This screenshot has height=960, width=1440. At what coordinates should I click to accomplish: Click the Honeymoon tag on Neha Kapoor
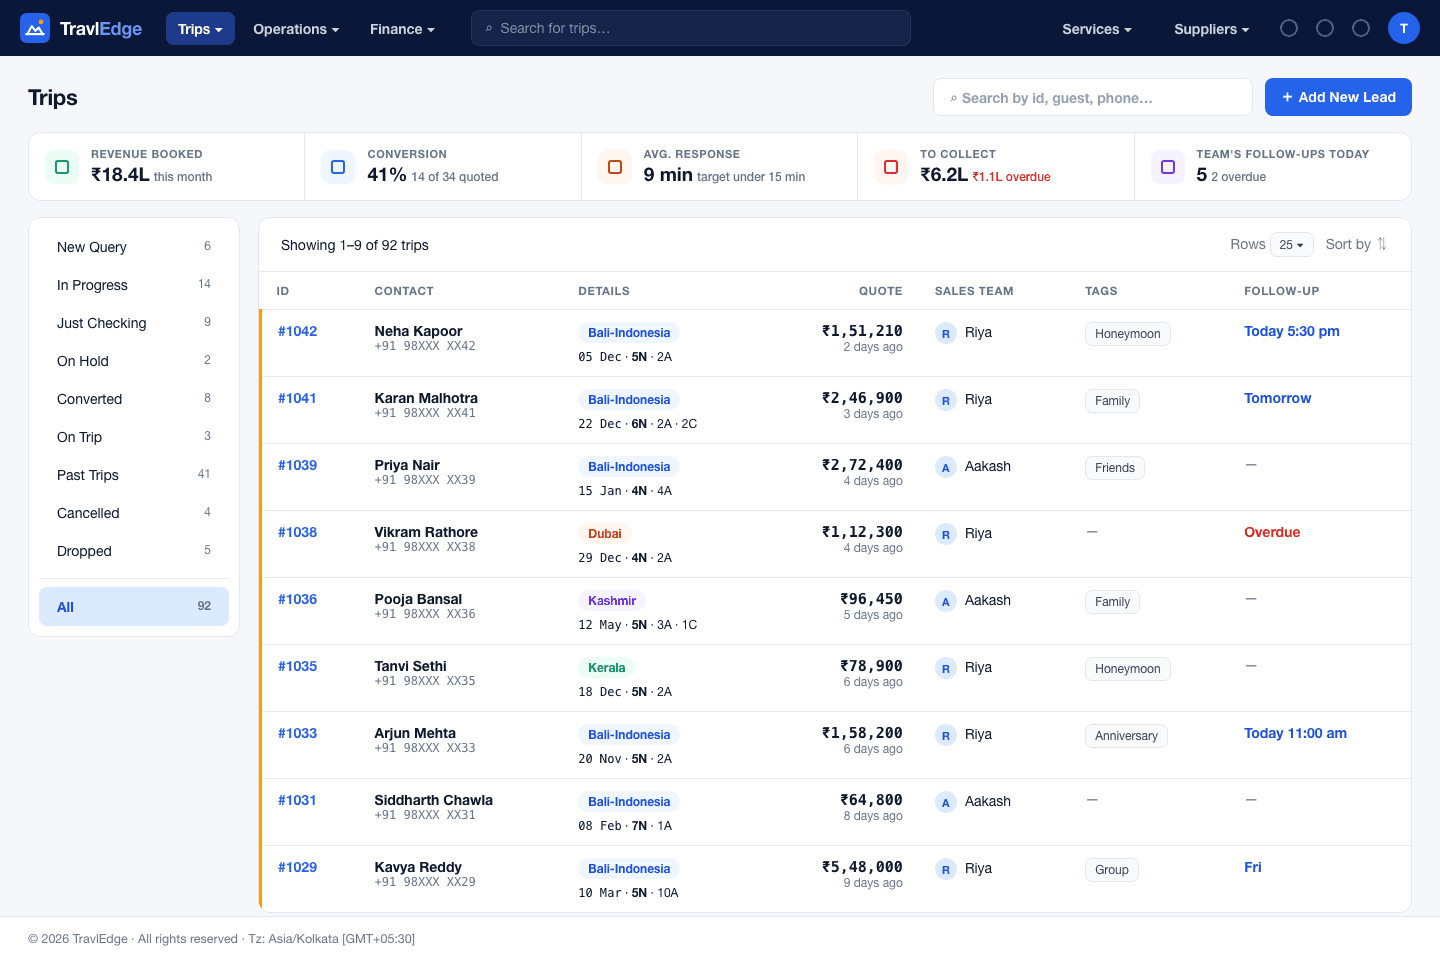click(x=1127, y=334)
